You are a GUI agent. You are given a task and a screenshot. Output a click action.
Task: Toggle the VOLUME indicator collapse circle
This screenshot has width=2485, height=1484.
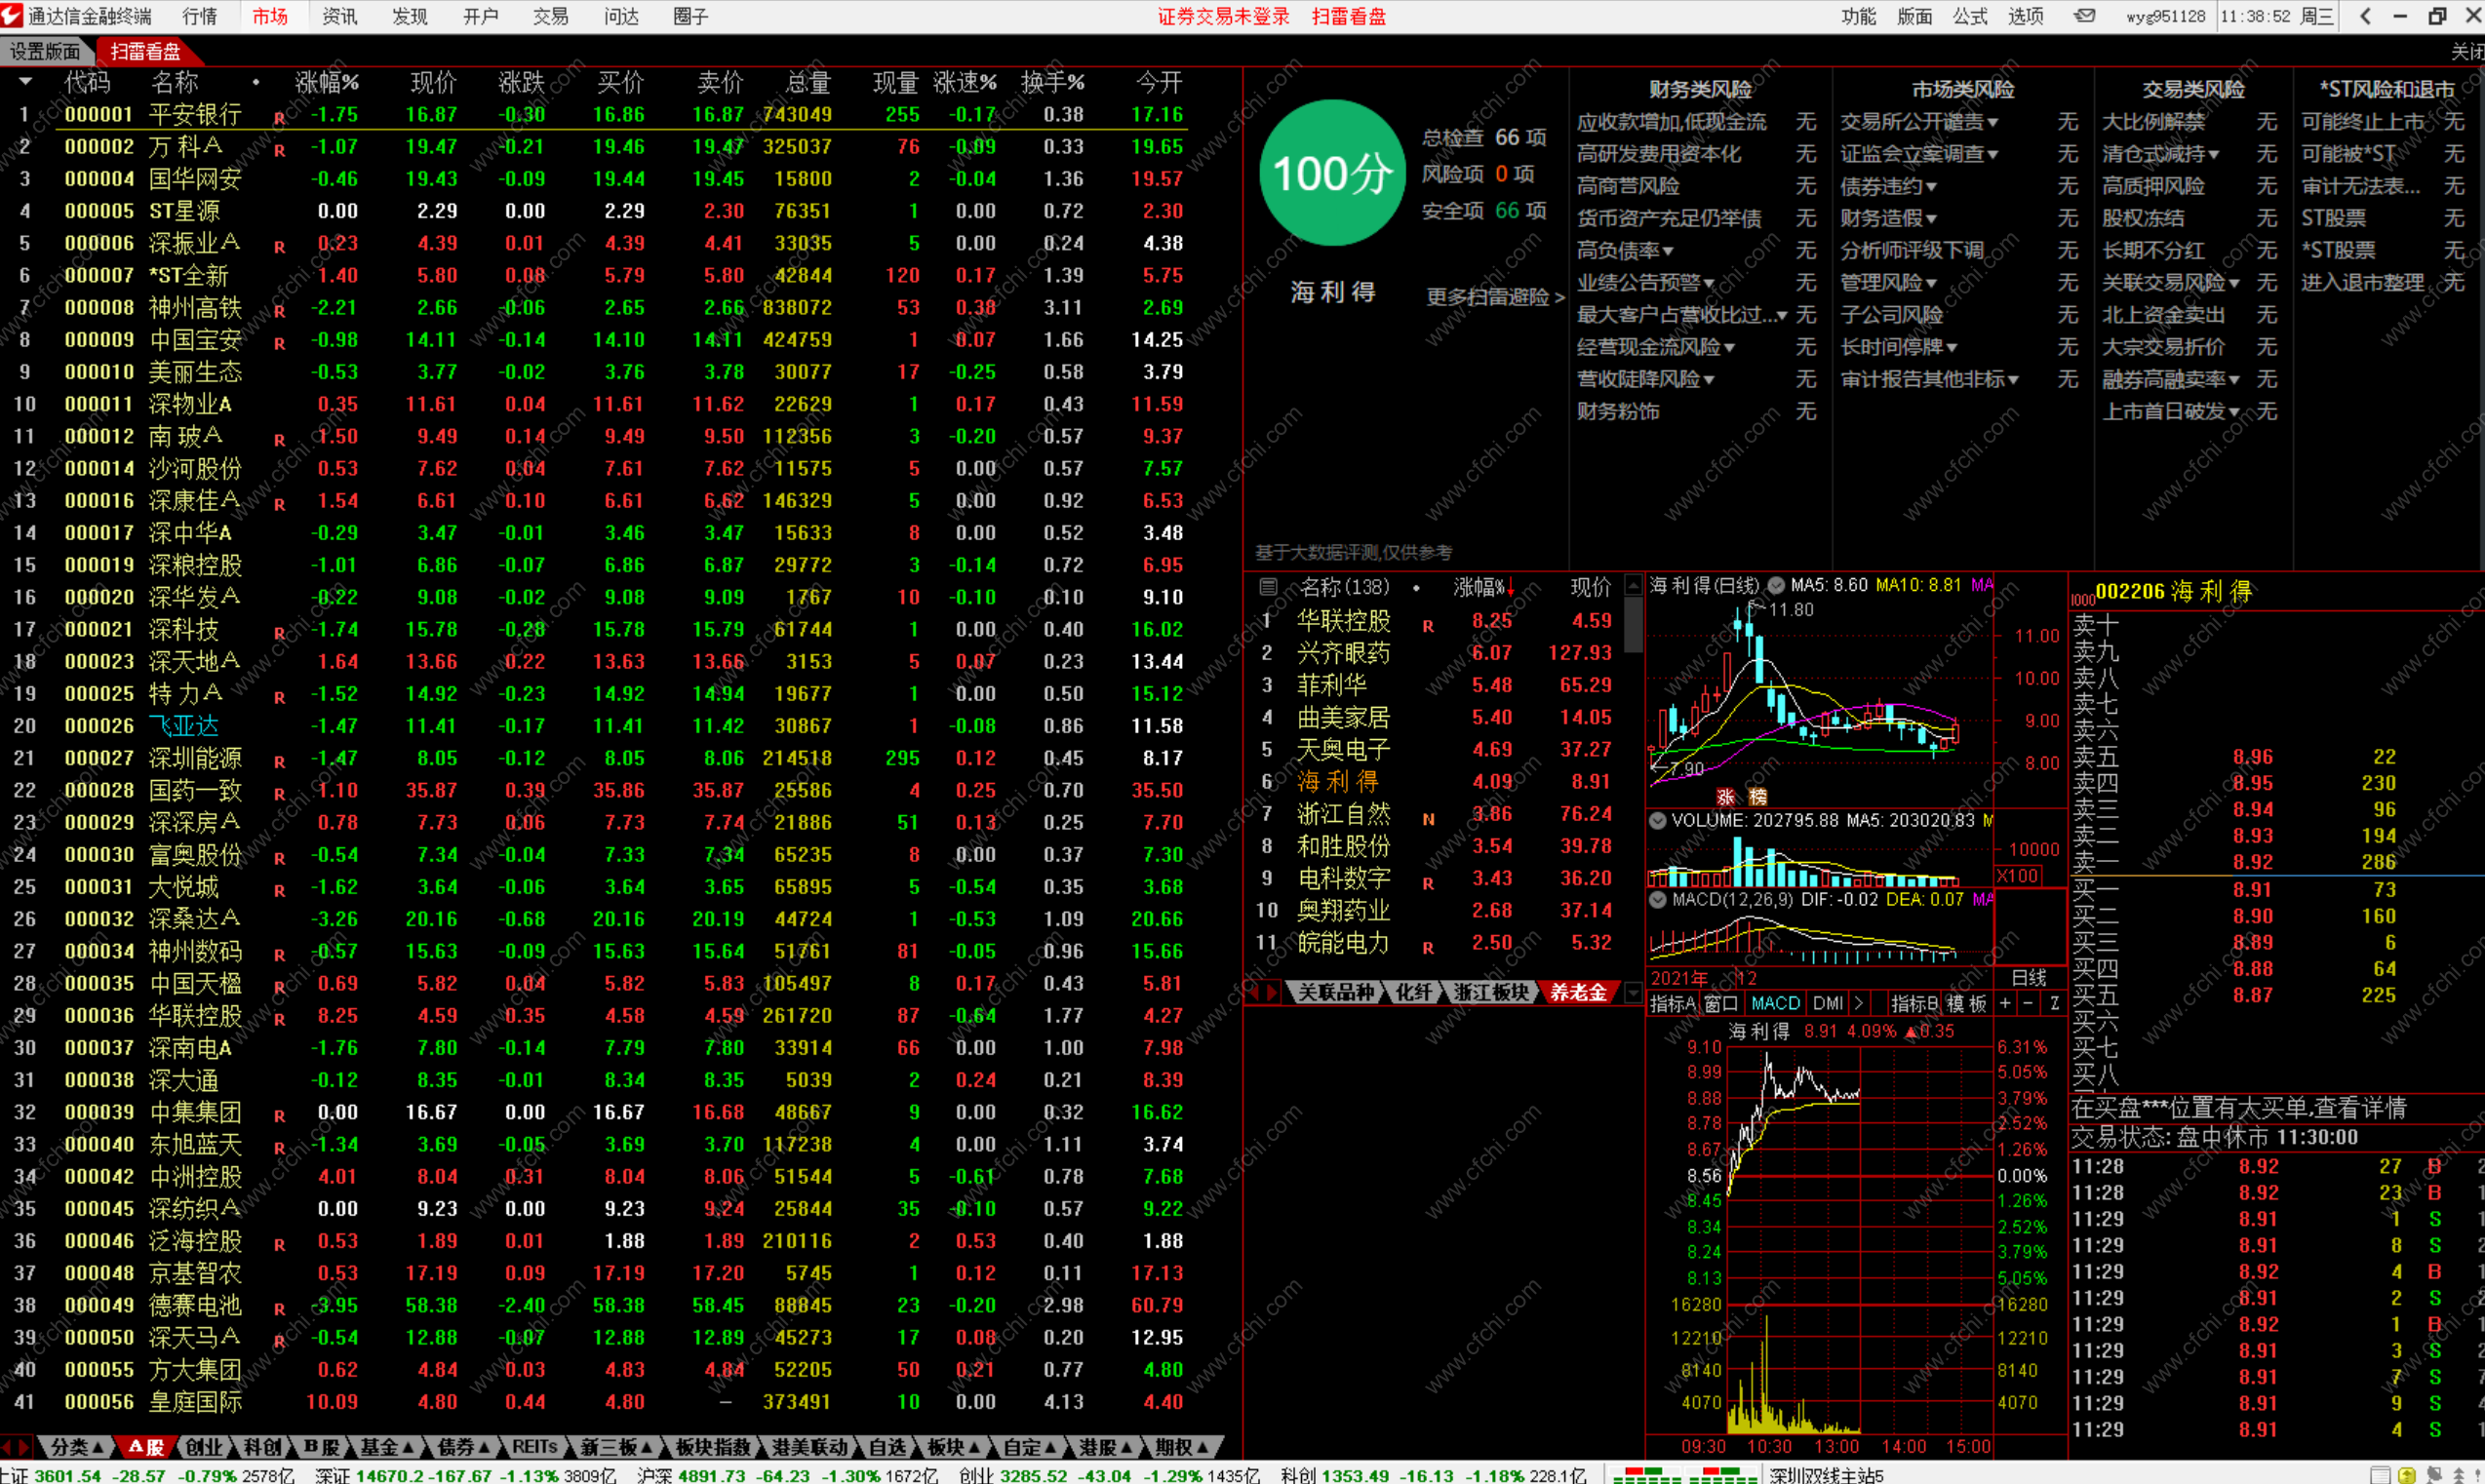coord(1657,821)
